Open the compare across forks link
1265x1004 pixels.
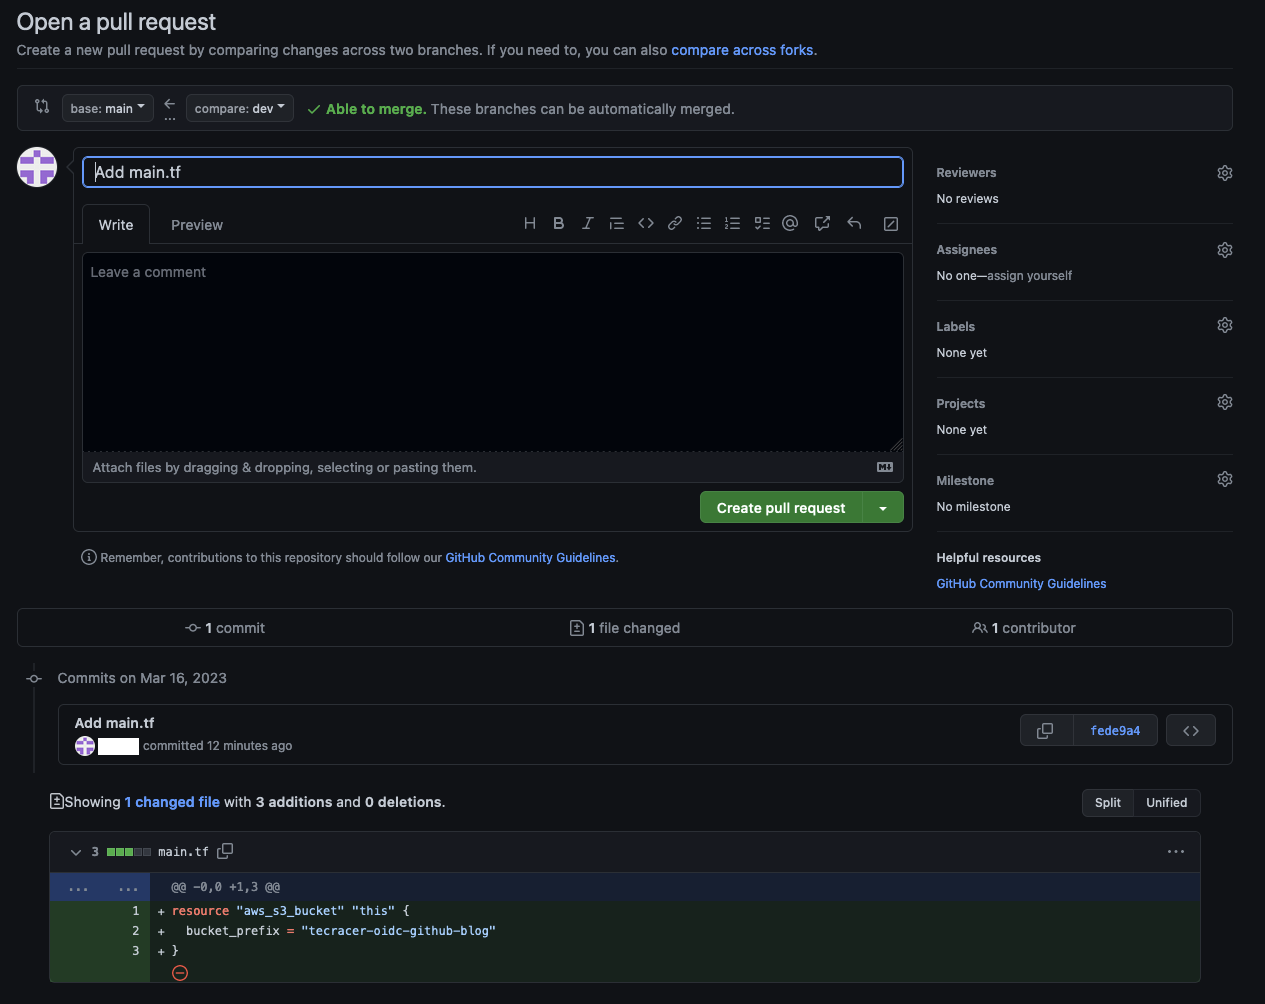click(742, 49)
